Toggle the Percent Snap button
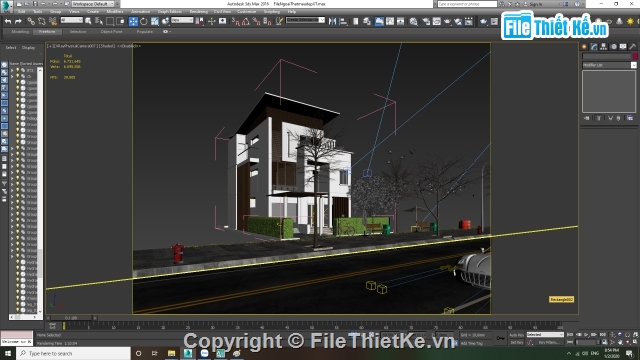 click(257, 21)
